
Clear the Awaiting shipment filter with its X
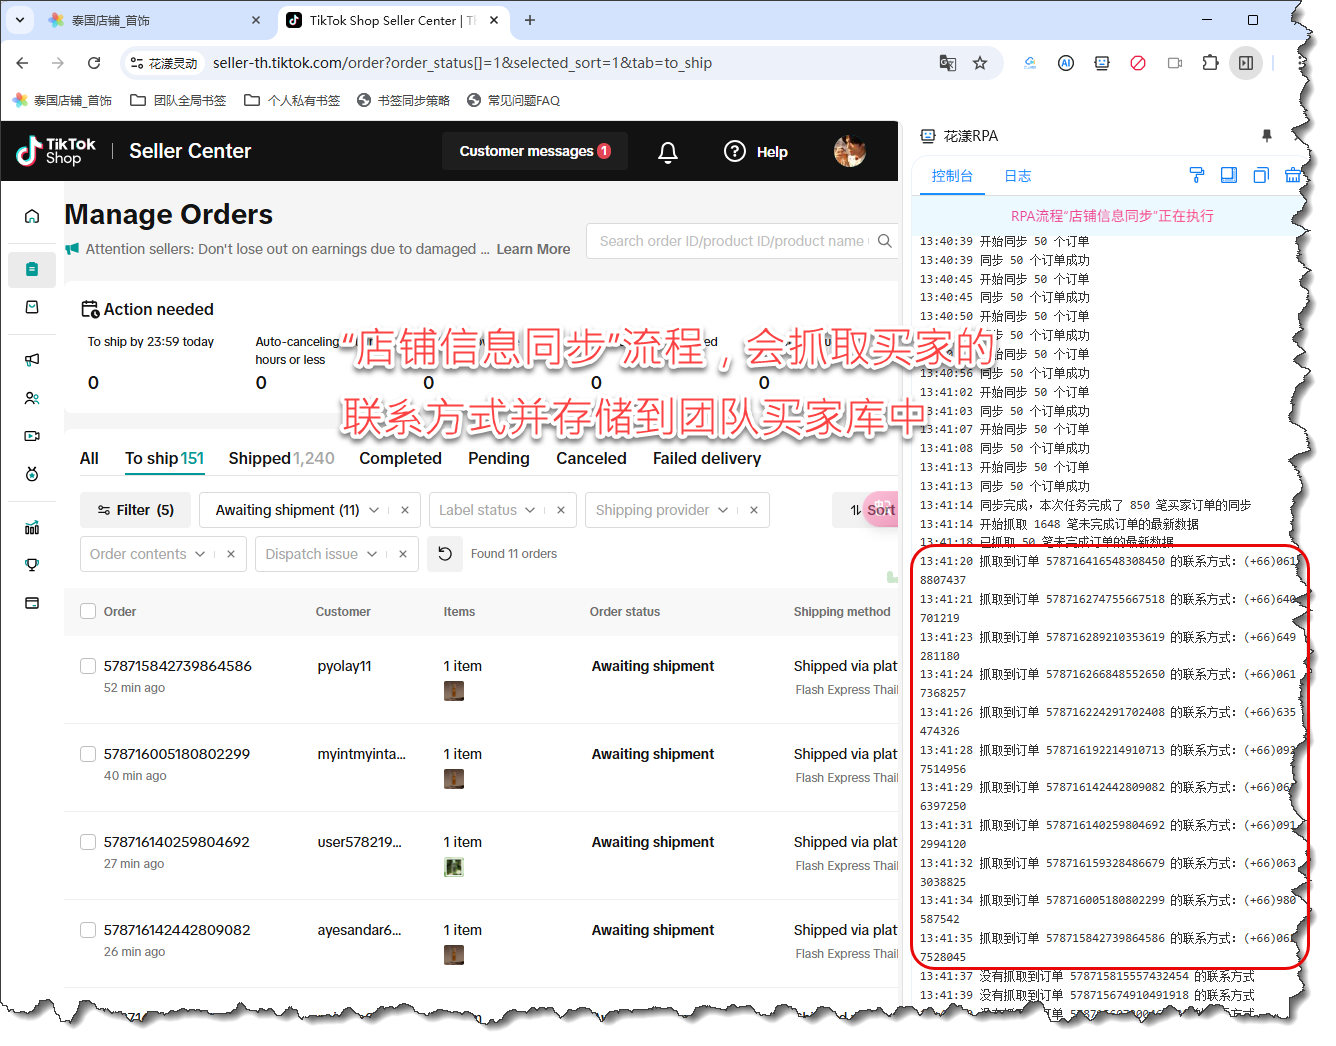tap(405, 510)
